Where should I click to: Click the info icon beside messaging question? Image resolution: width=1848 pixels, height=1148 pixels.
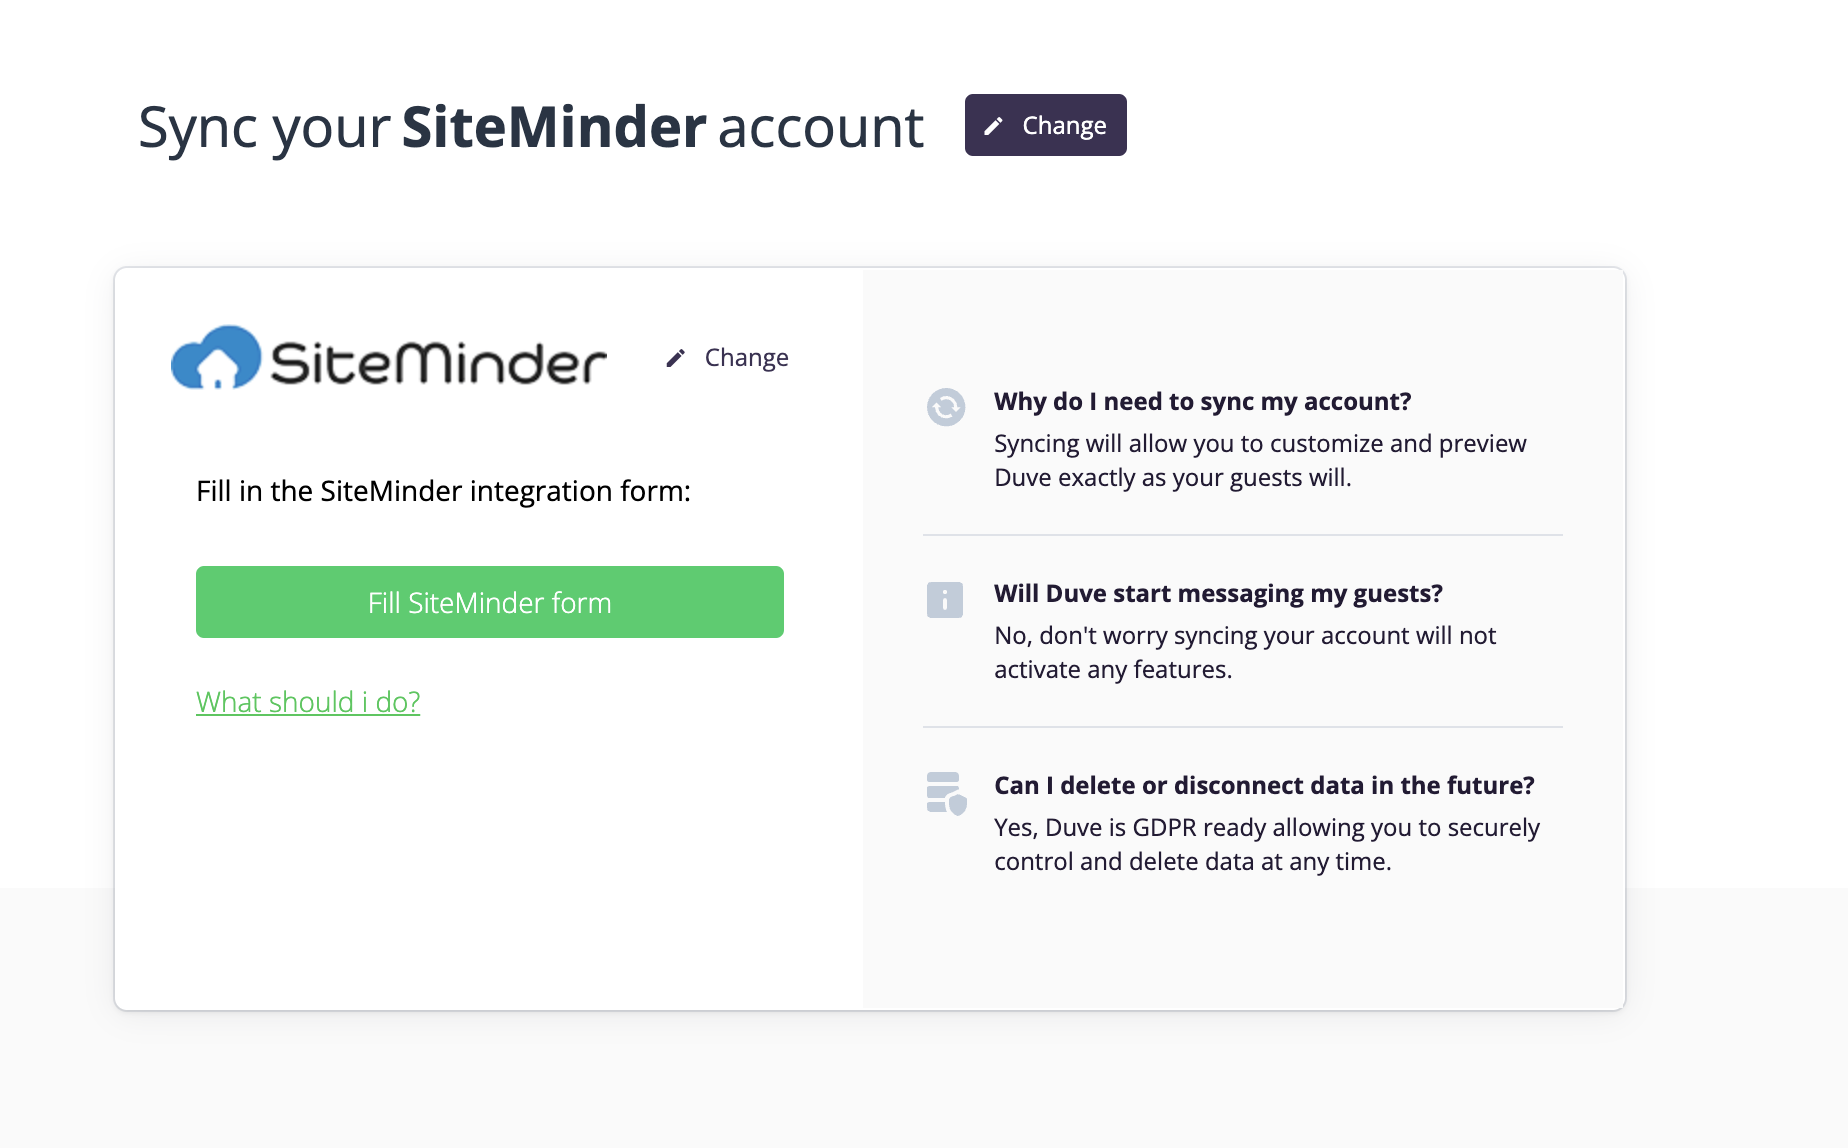[945, 600]
